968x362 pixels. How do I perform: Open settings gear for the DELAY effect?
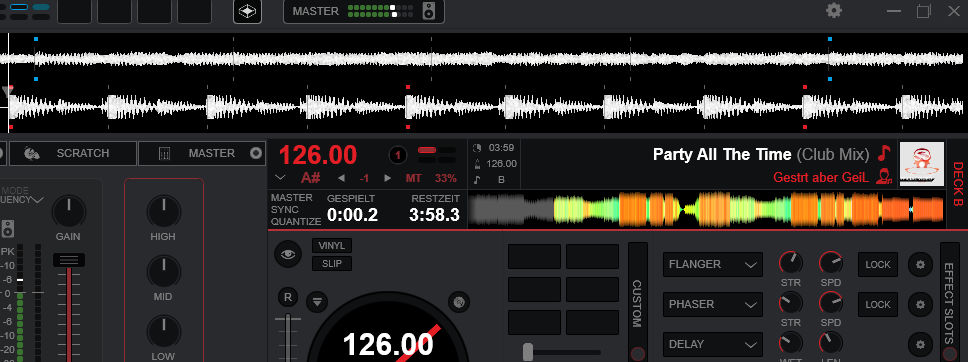click(920, 345)
